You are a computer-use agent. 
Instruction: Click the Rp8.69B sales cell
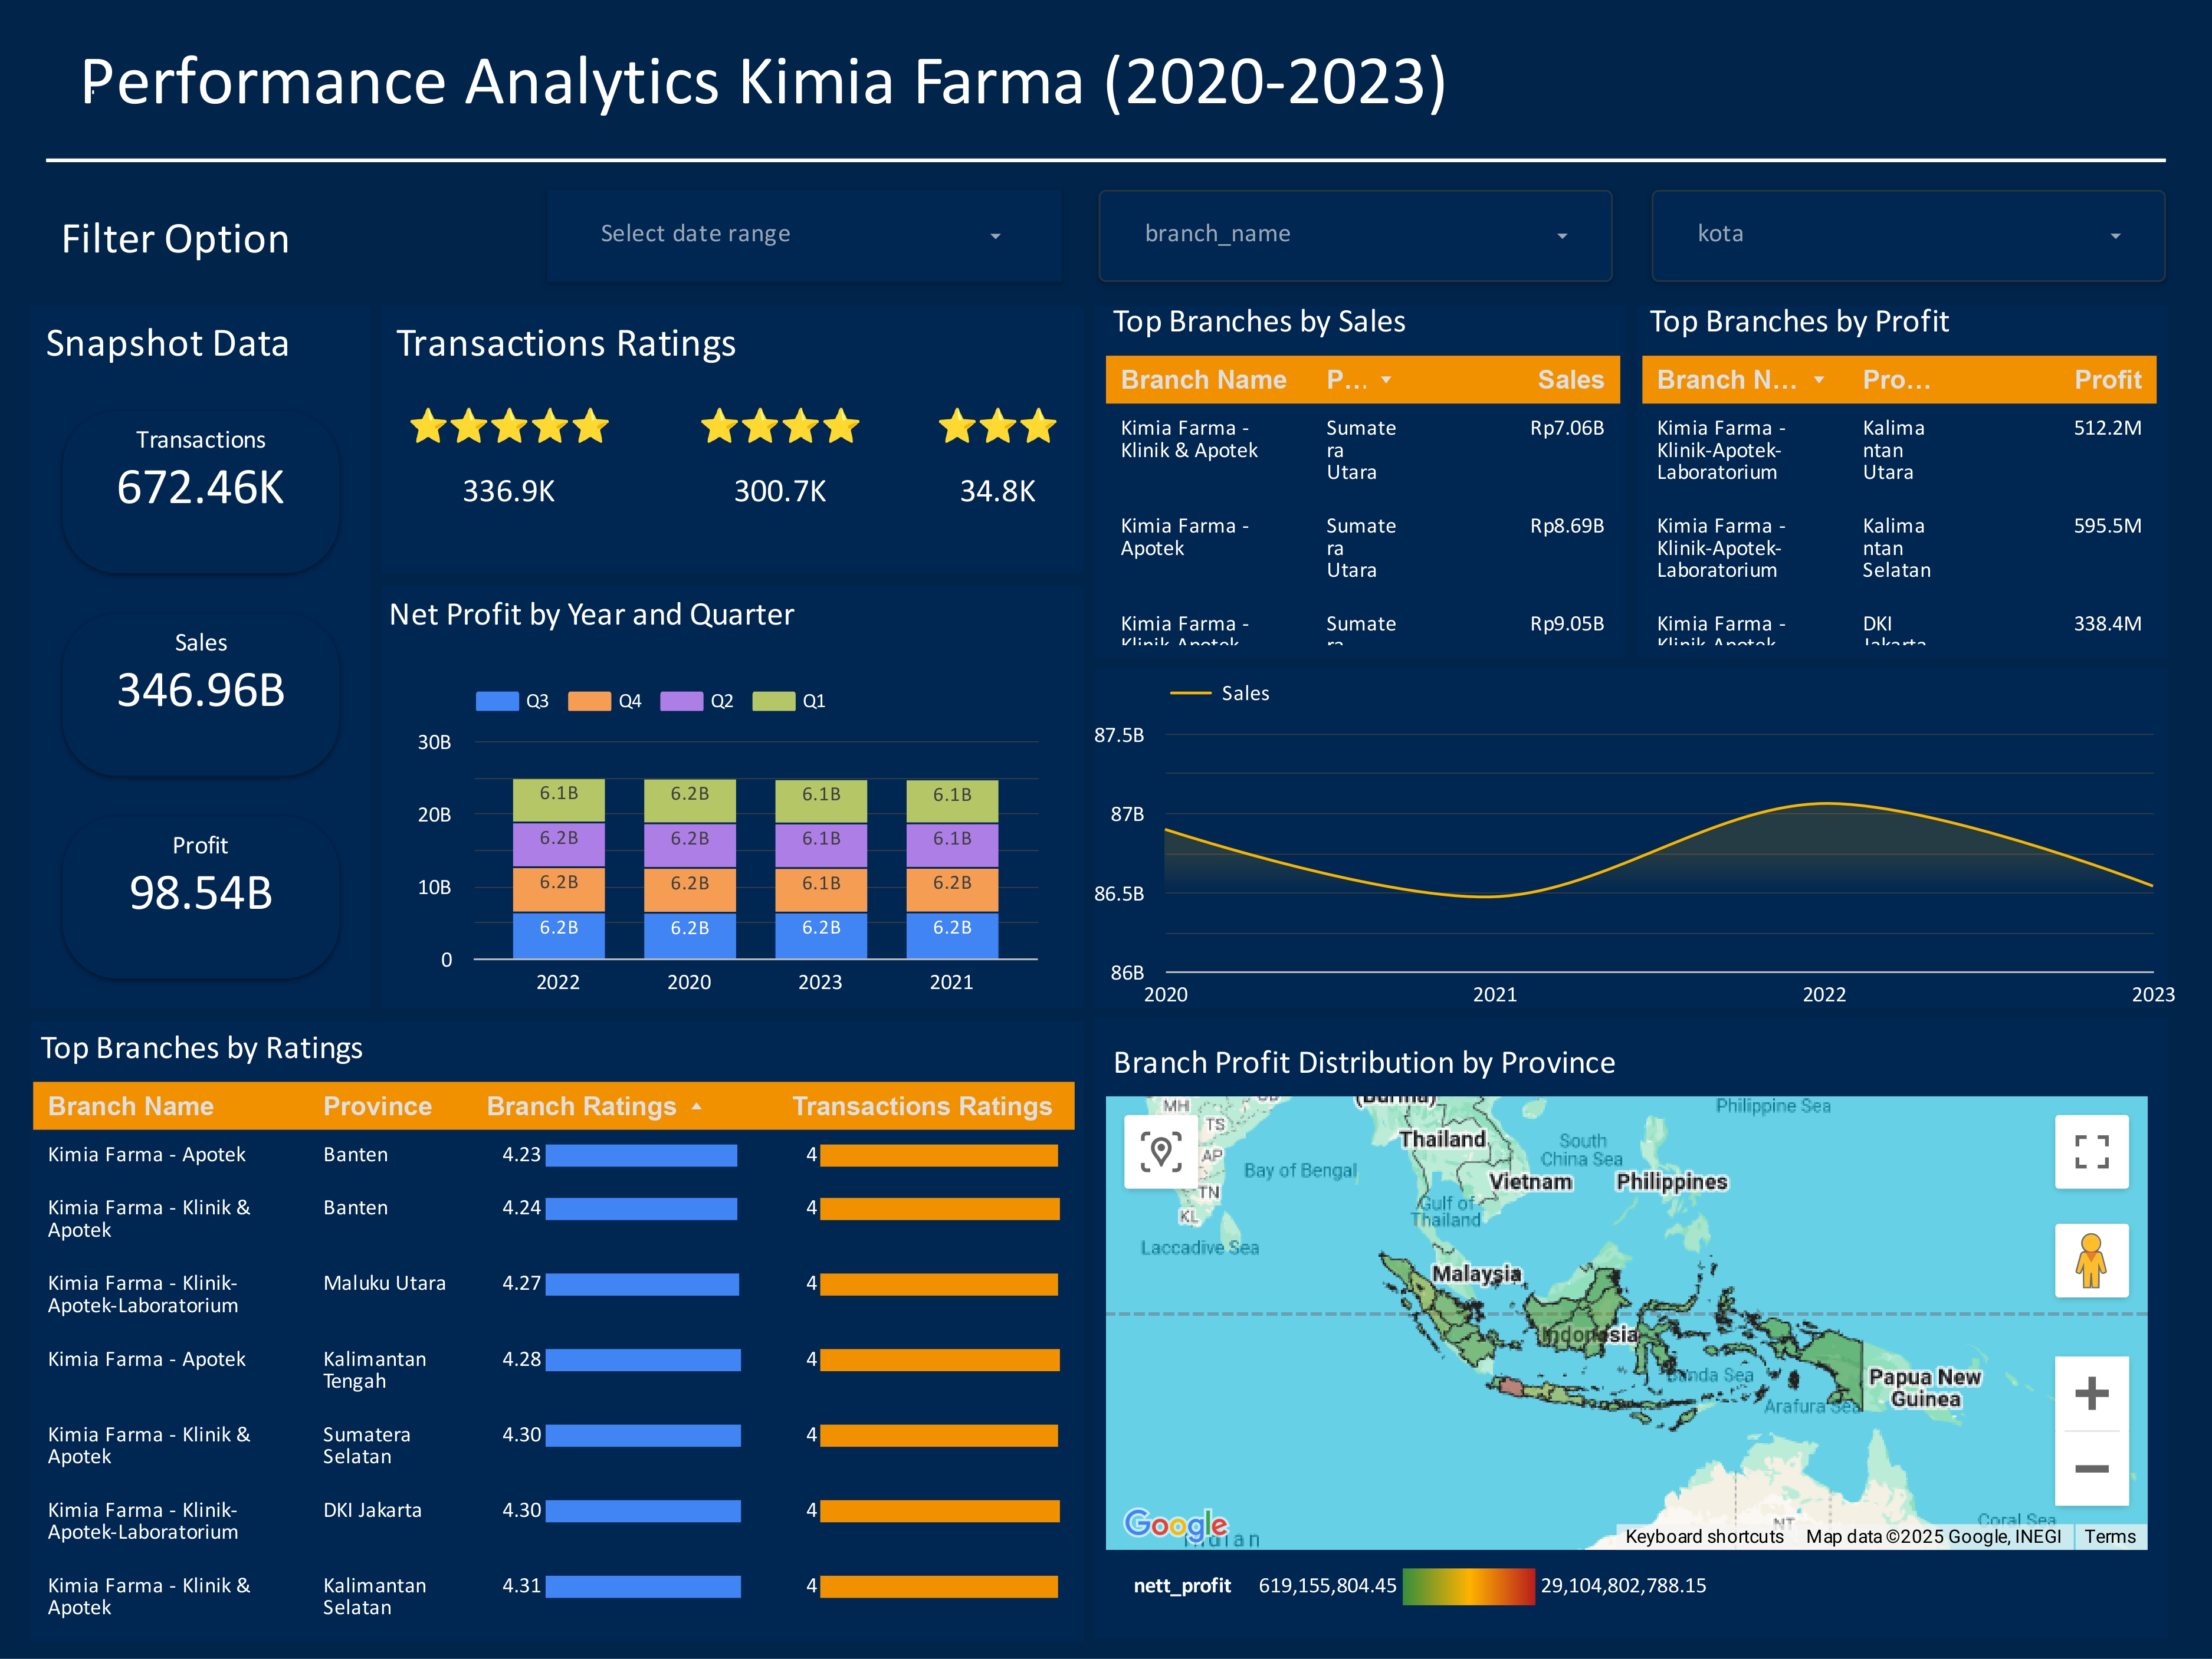click(x=1566, y=526)
